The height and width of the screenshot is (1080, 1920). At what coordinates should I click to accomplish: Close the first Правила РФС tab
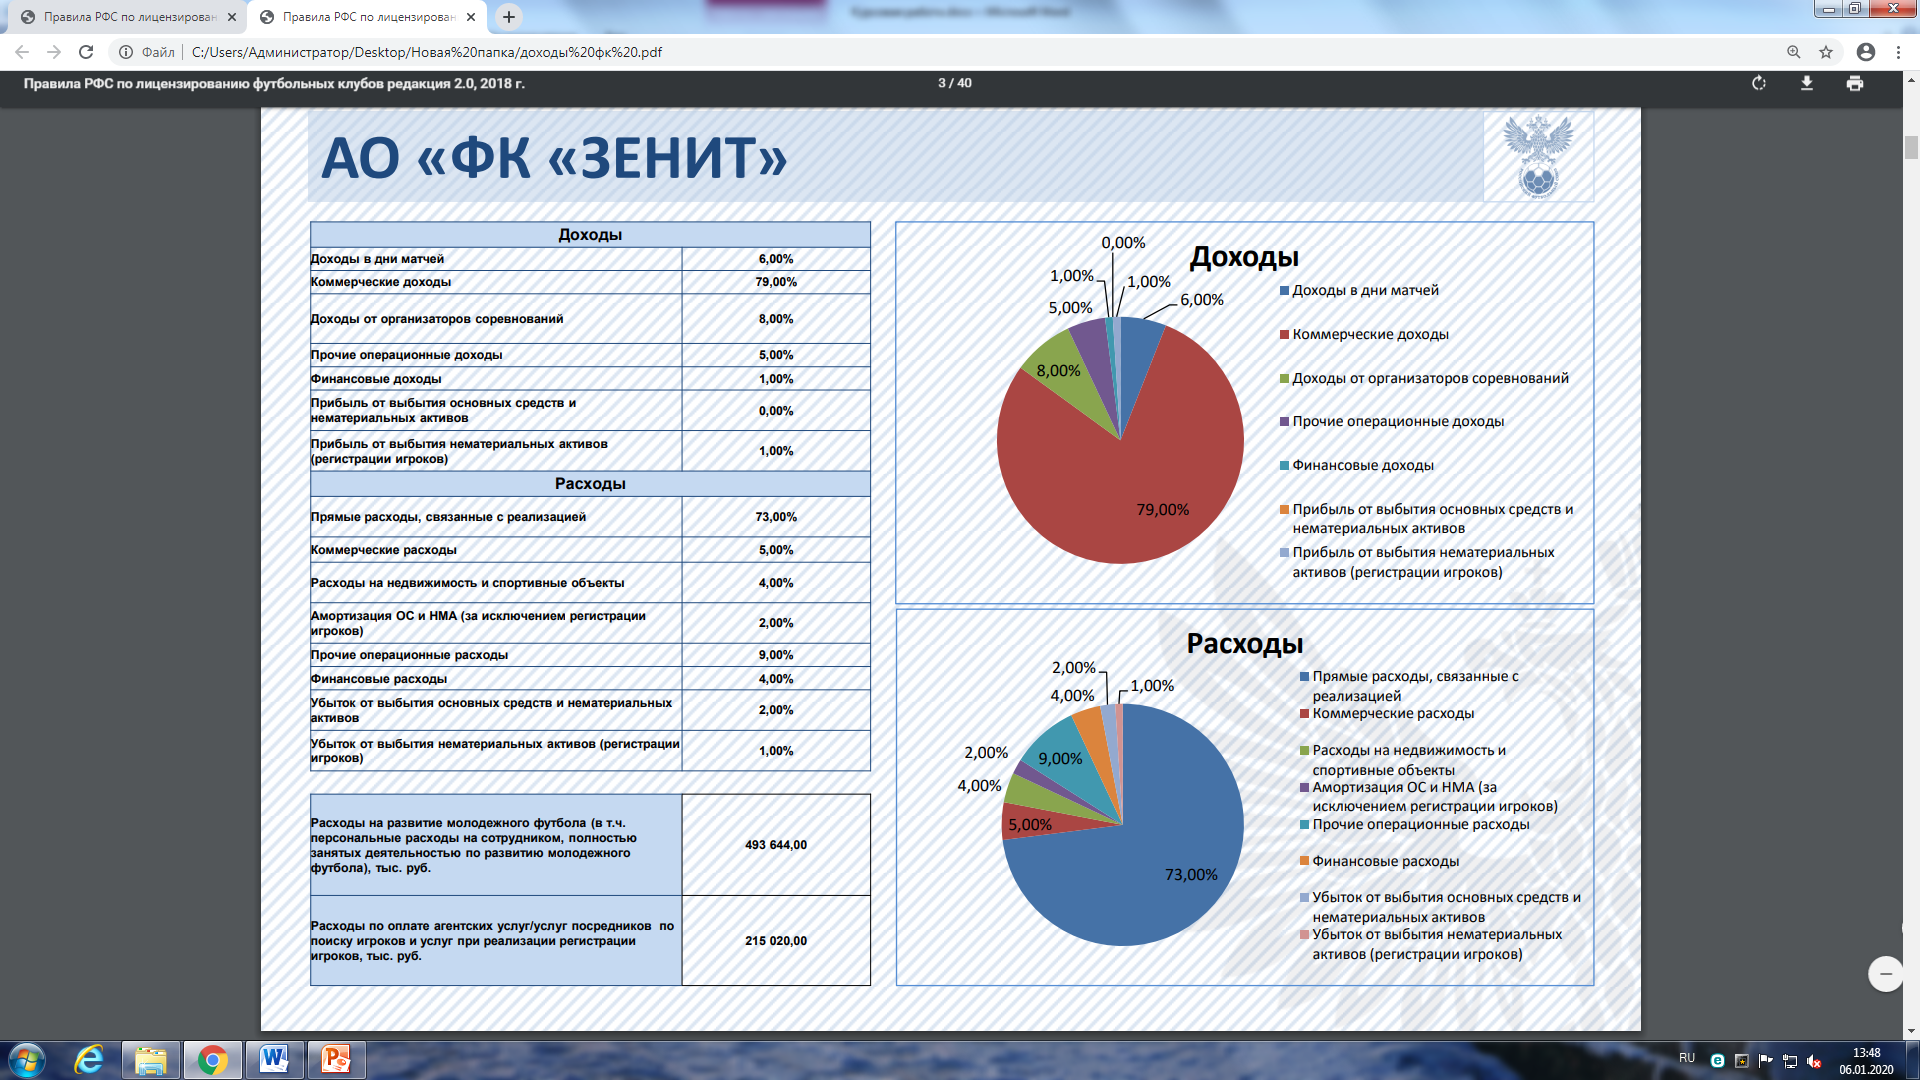coord(232,17)
